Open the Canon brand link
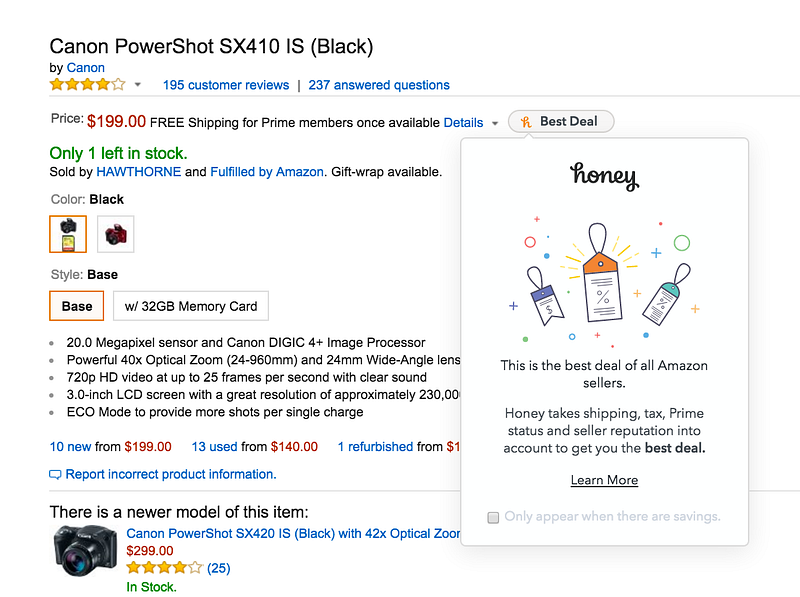The height and width of the screenshot is (597, 800). pos(86,68)
